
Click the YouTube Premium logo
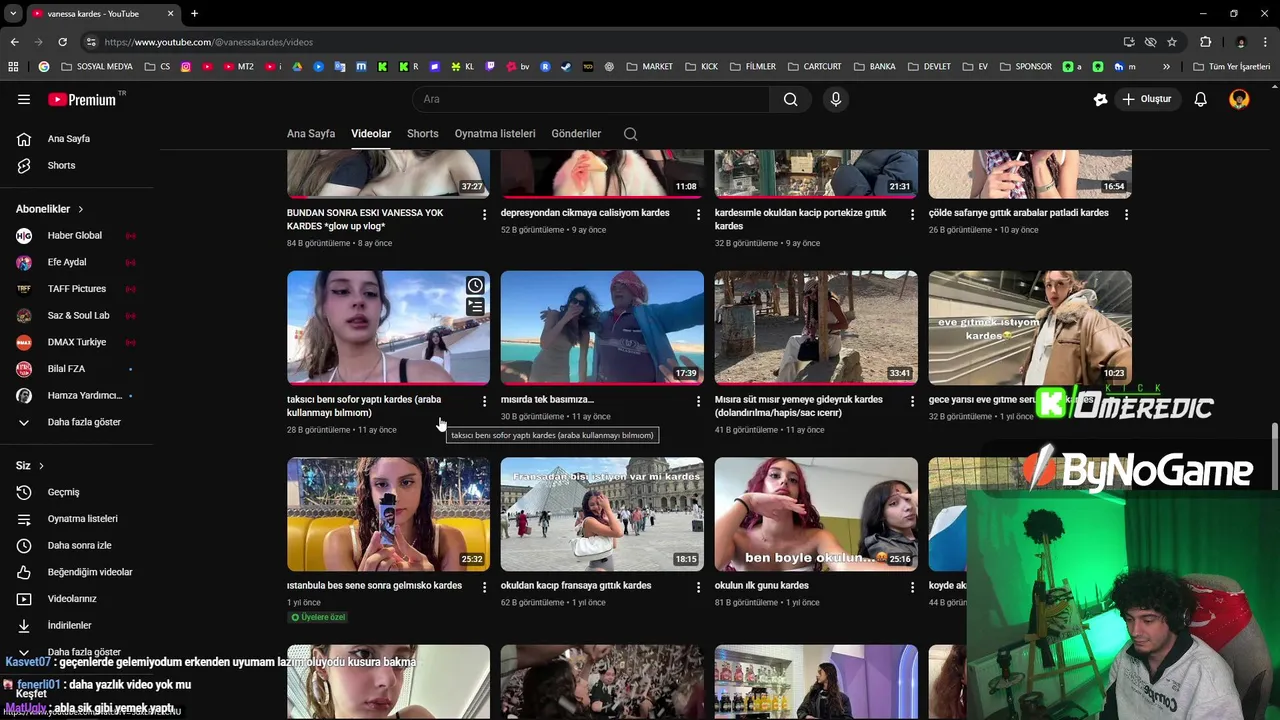click(x=83, y=99)
